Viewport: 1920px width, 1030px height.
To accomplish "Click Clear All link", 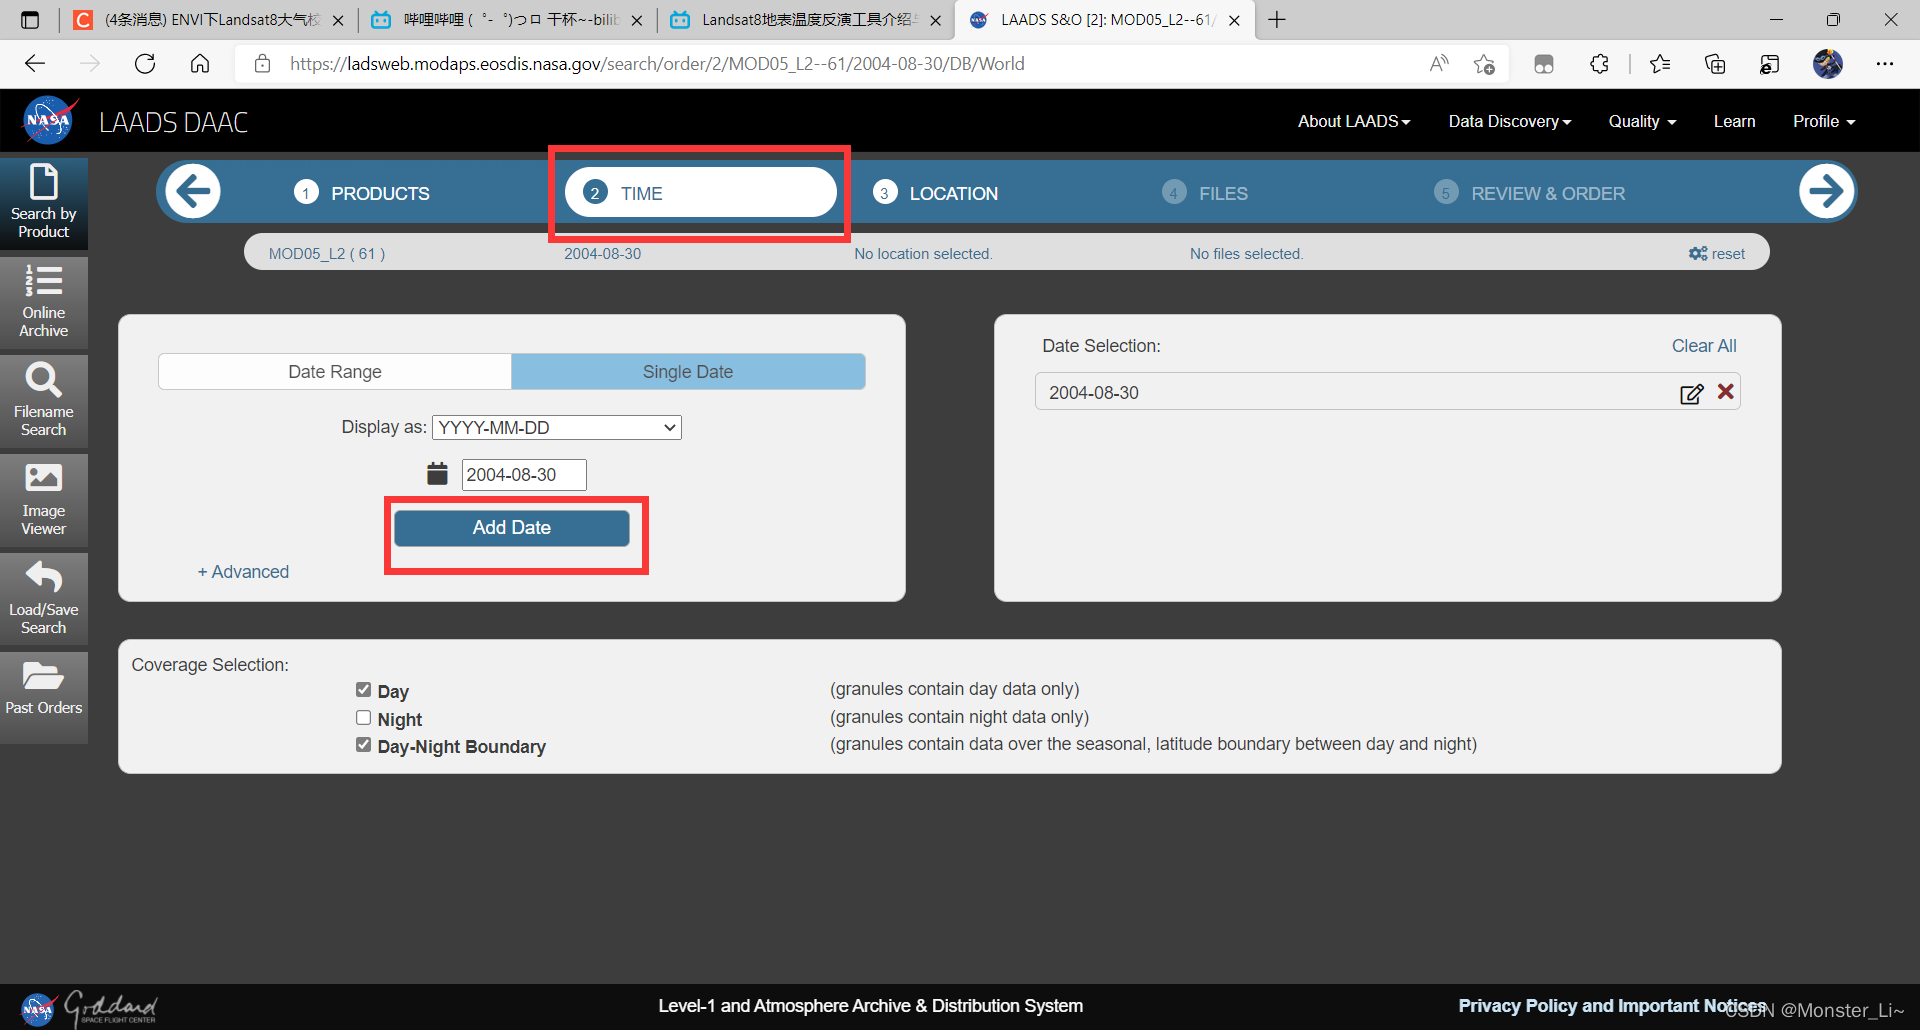I will (1704, 346).
